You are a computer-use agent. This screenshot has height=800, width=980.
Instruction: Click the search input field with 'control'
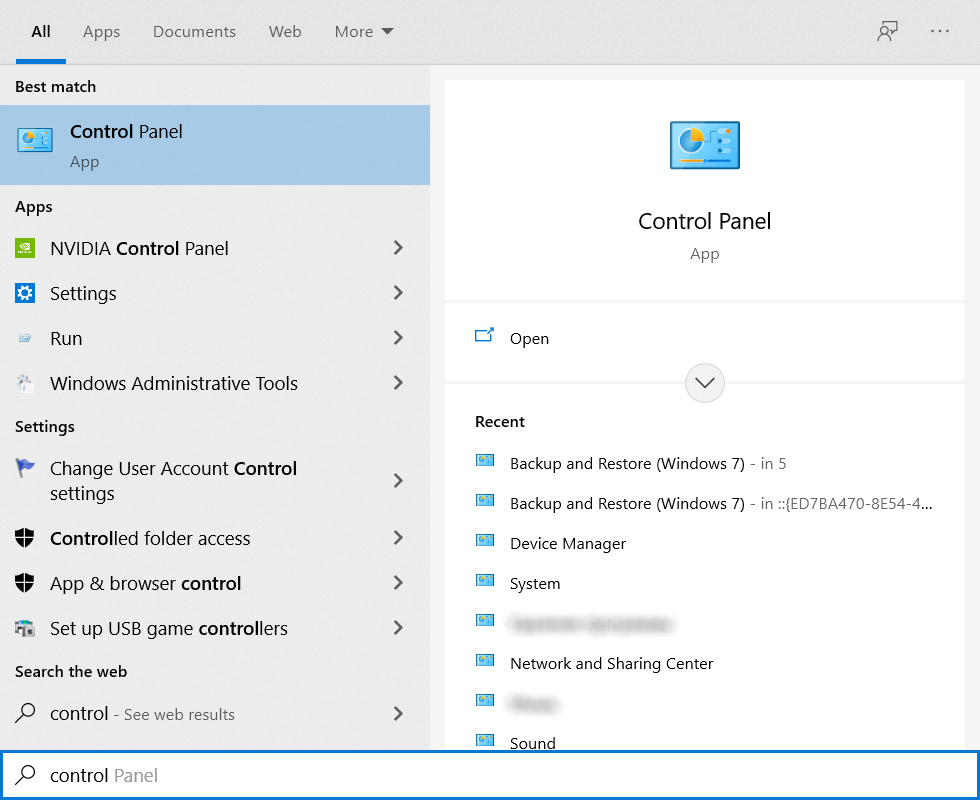tap(490, 775)
